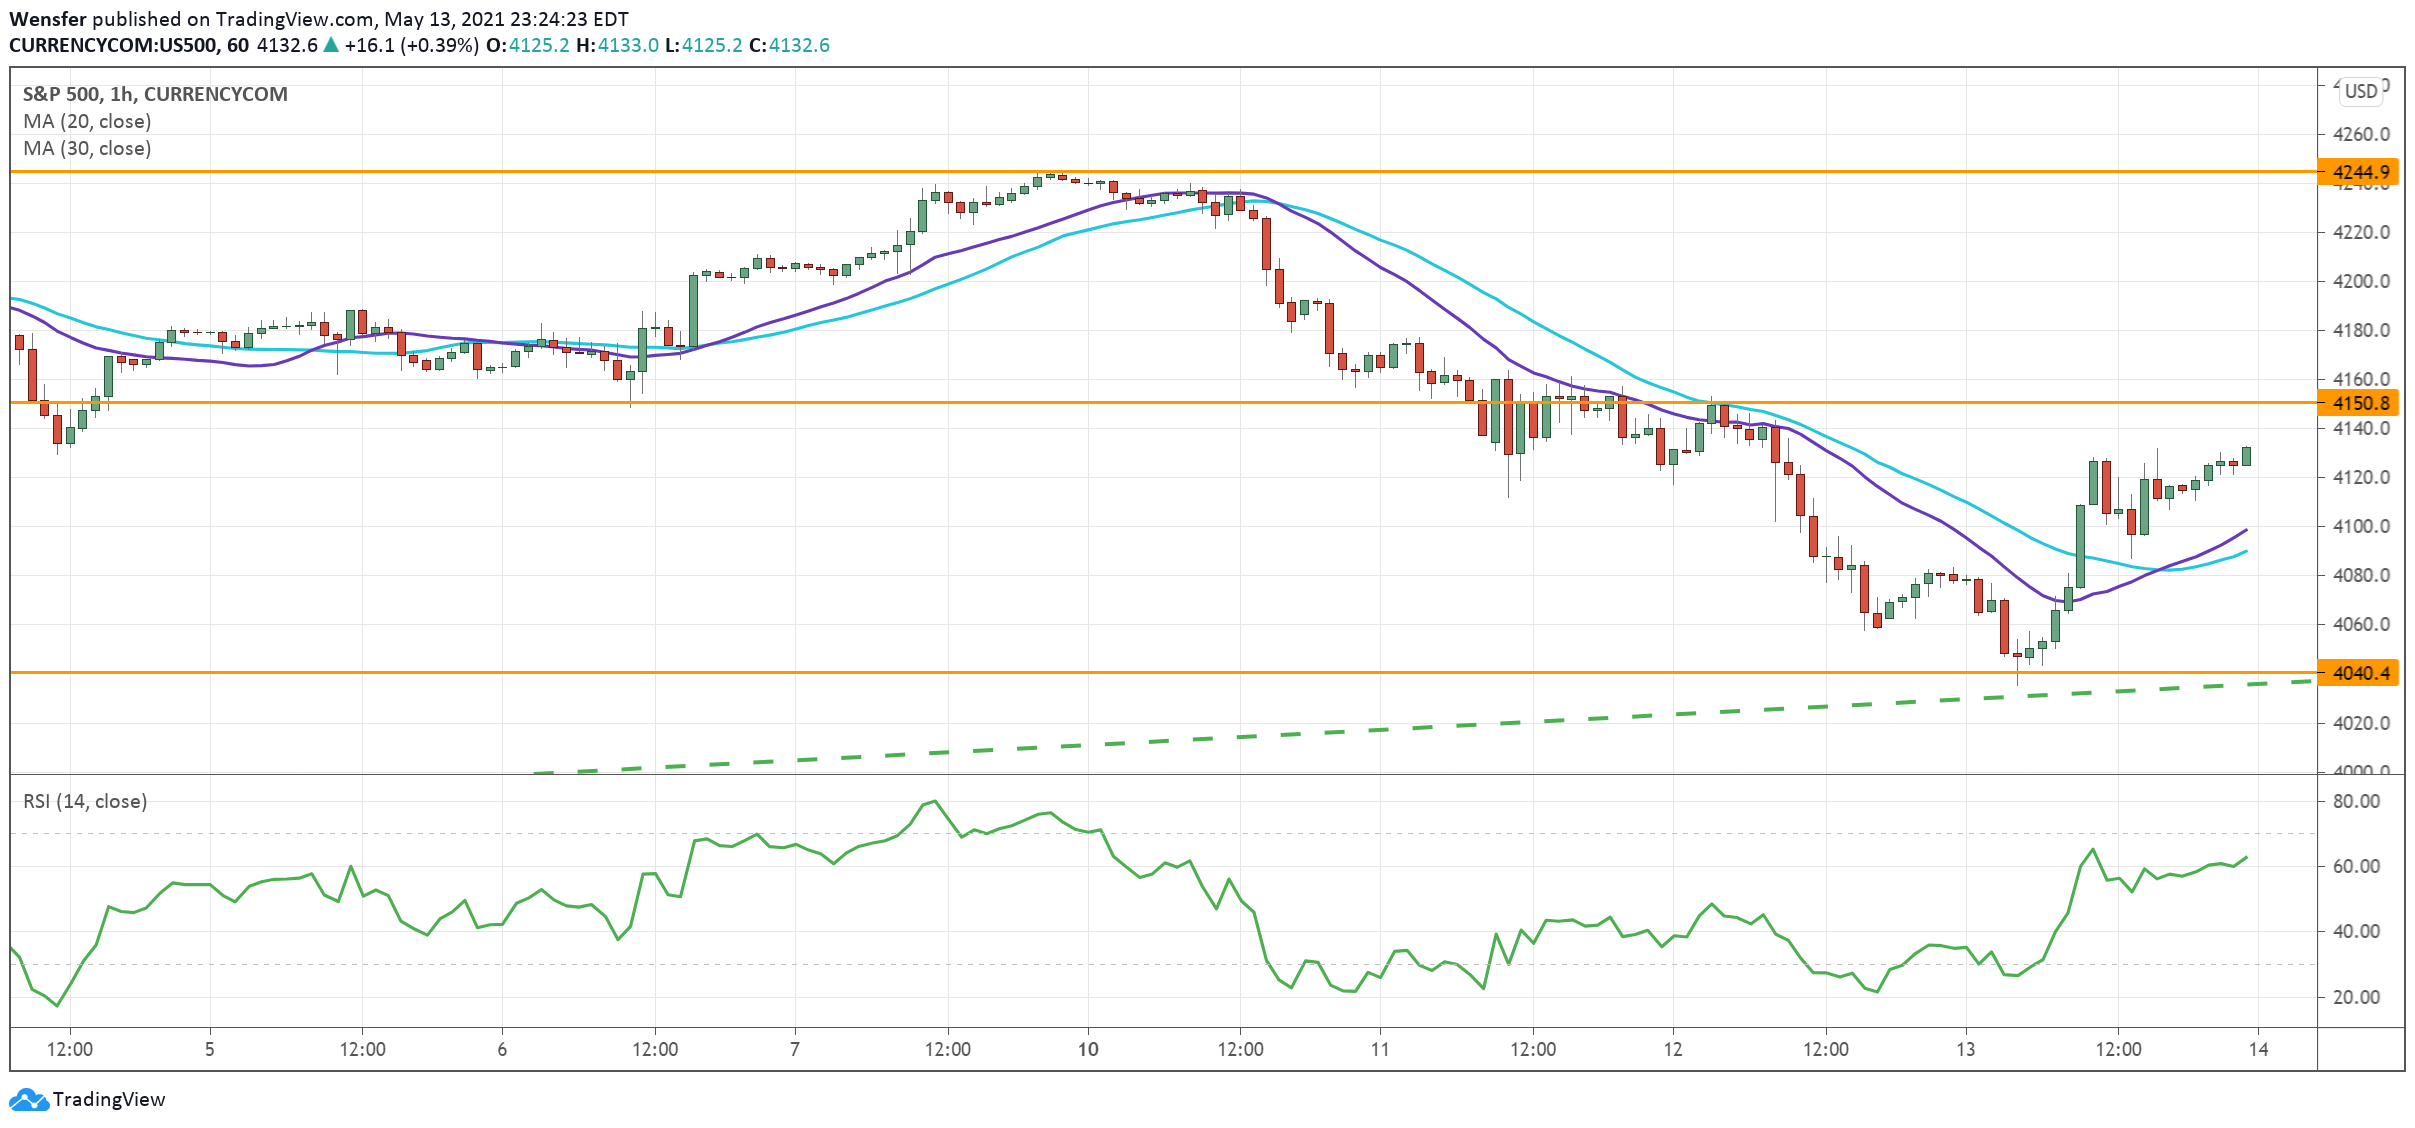2415x1128 pixels.
Task: Click the 4150.8 orange price label
Action: click(2360, 403)
